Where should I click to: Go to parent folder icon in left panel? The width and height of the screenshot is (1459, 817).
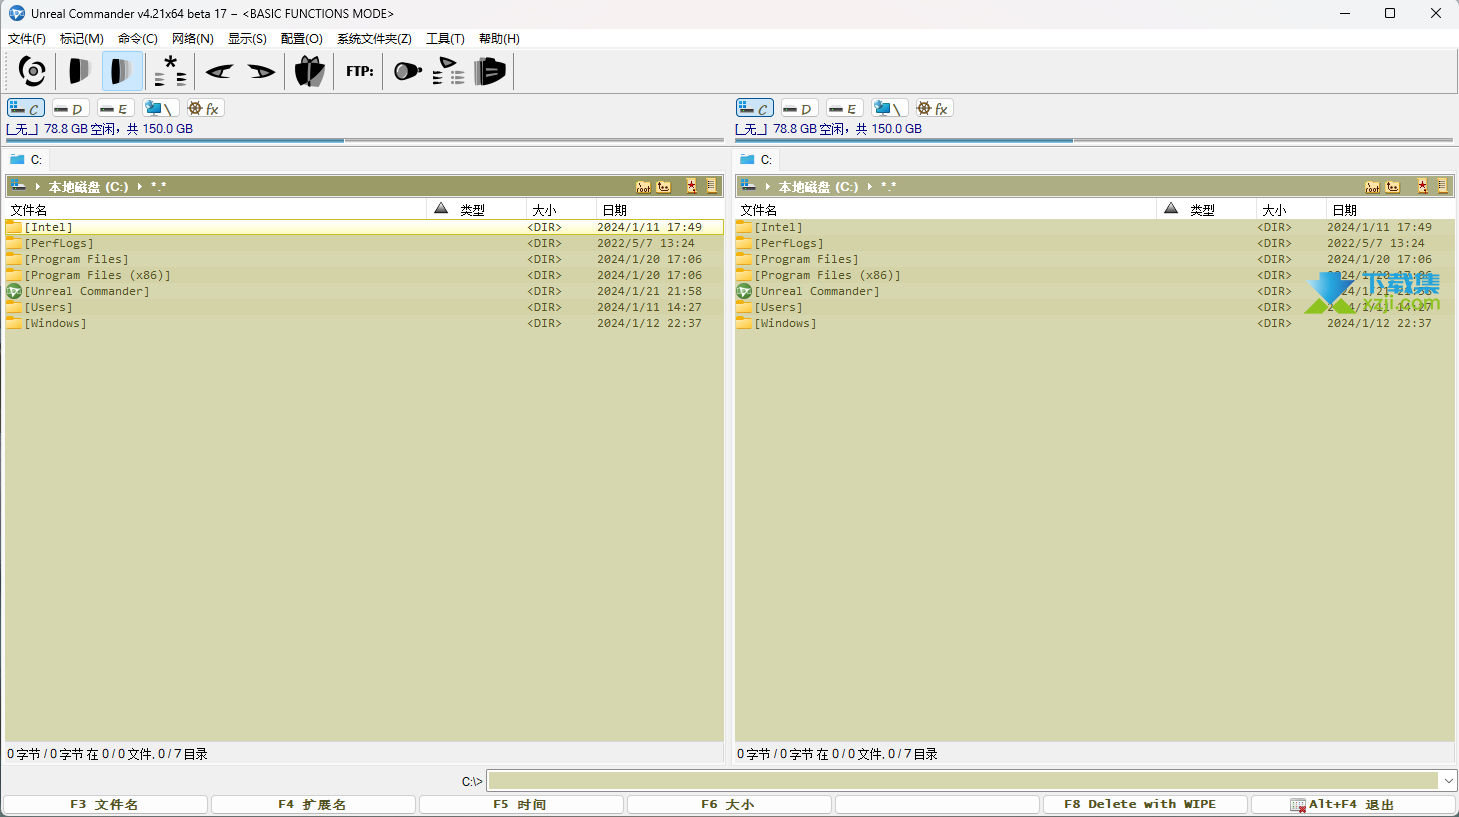(664, 186)
